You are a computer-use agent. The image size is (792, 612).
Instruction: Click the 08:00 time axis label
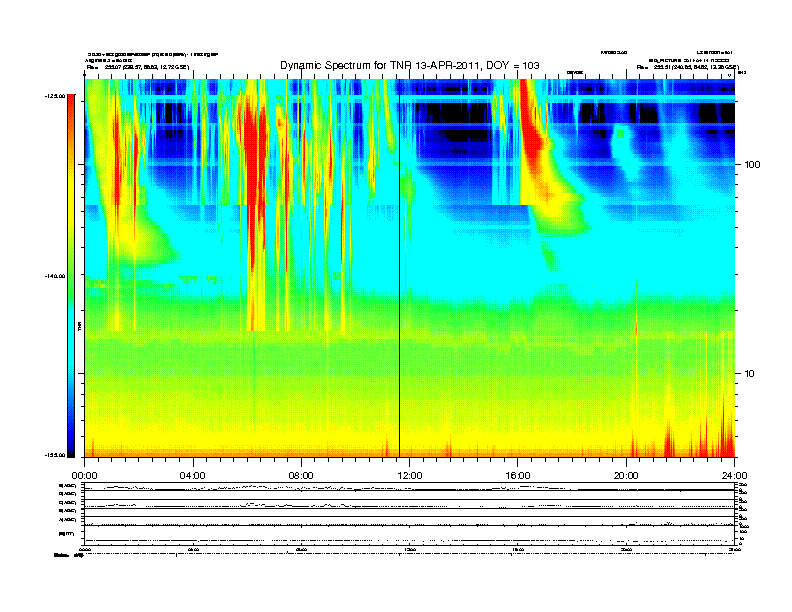[x=301, y=476]
